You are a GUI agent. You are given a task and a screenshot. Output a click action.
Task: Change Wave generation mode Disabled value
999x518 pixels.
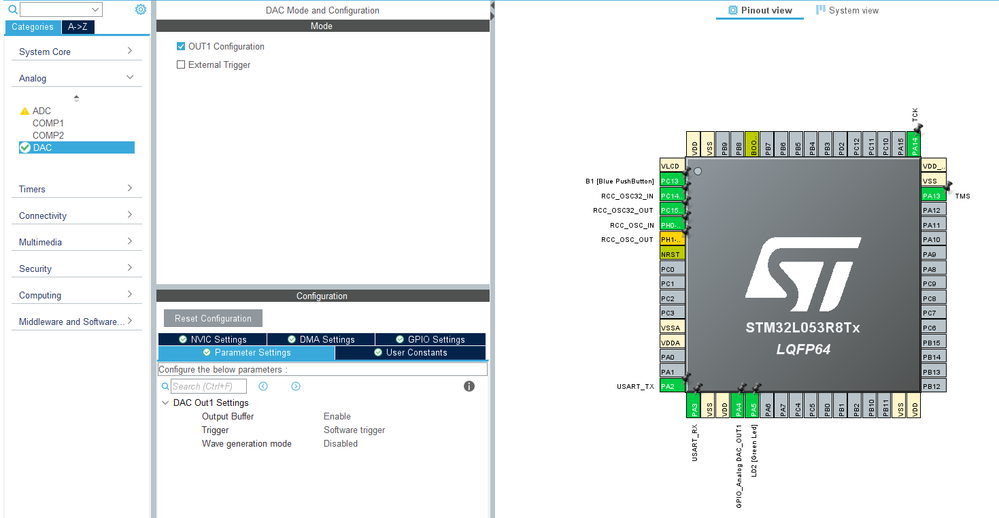click(341, 443)
